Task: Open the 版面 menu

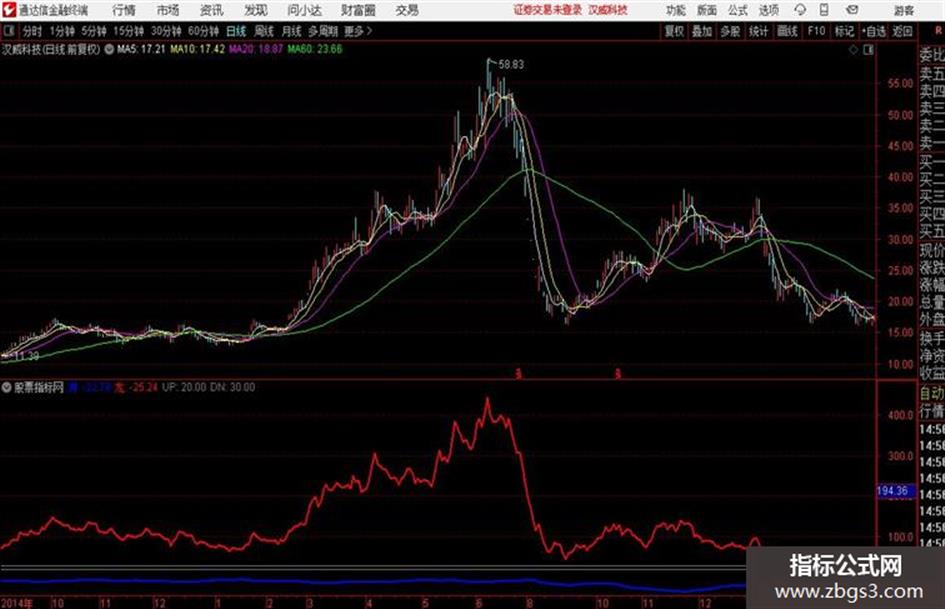Action: tap(706, 10)
